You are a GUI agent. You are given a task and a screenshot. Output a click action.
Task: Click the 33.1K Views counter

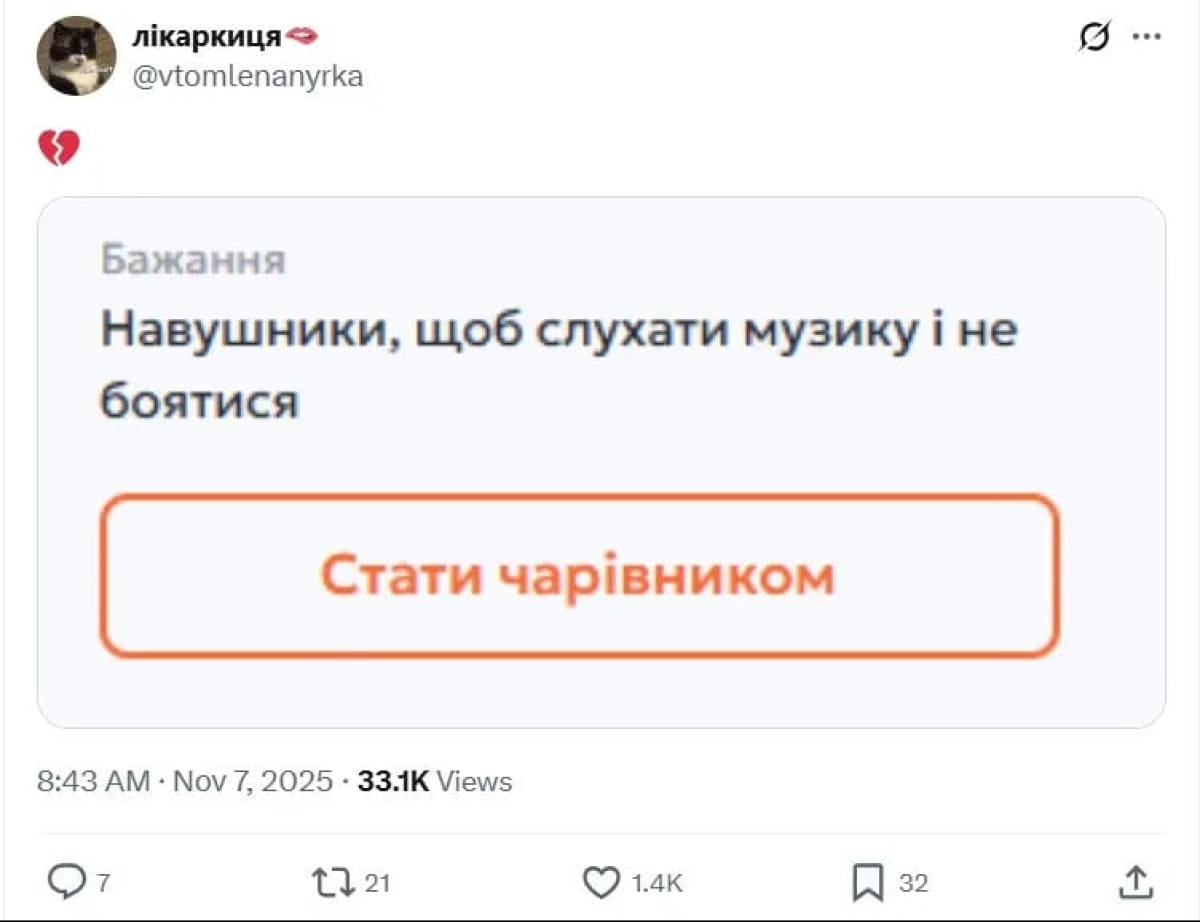pyautogui.click(x=435, y=781)
